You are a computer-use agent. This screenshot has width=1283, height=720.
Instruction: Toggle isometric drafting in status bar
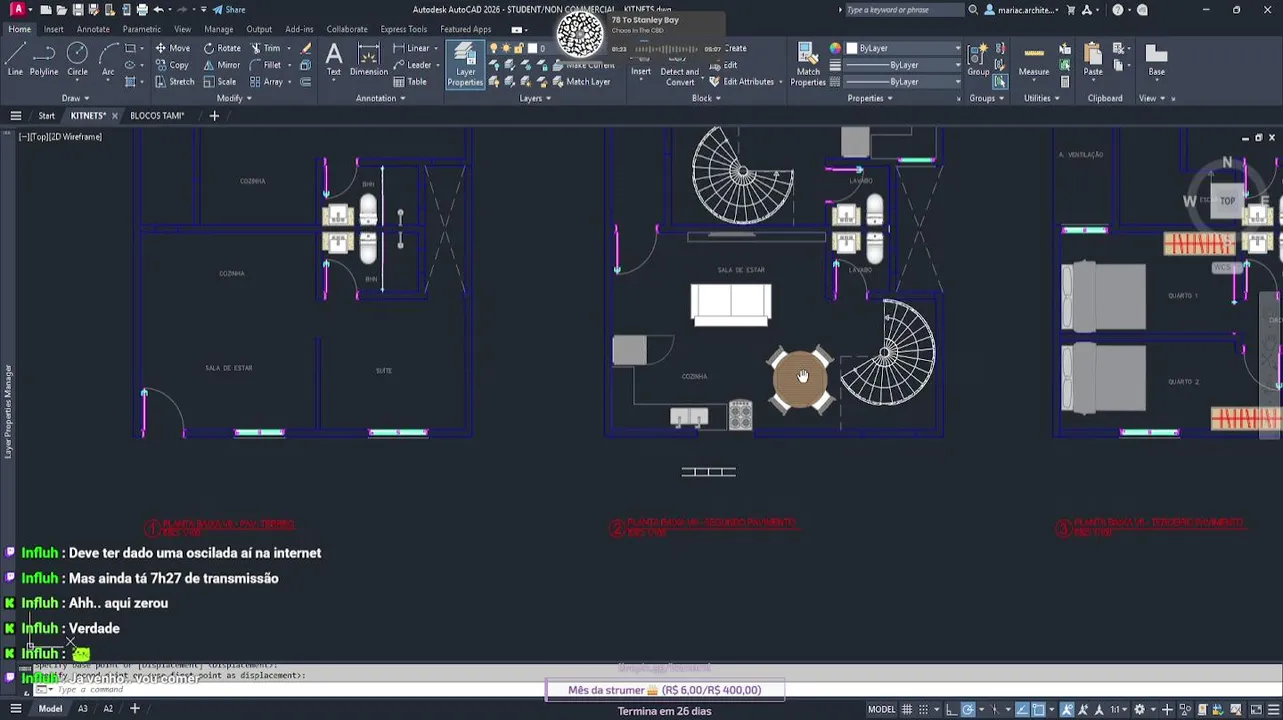coord(994,710)
